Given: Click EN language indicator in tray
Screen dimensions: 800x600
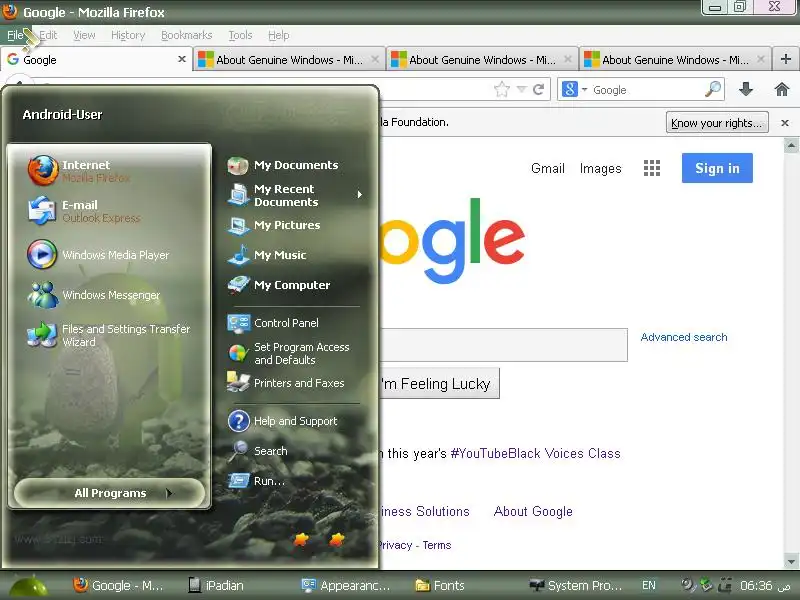Looking at the screenshot, I should point(649,585).
